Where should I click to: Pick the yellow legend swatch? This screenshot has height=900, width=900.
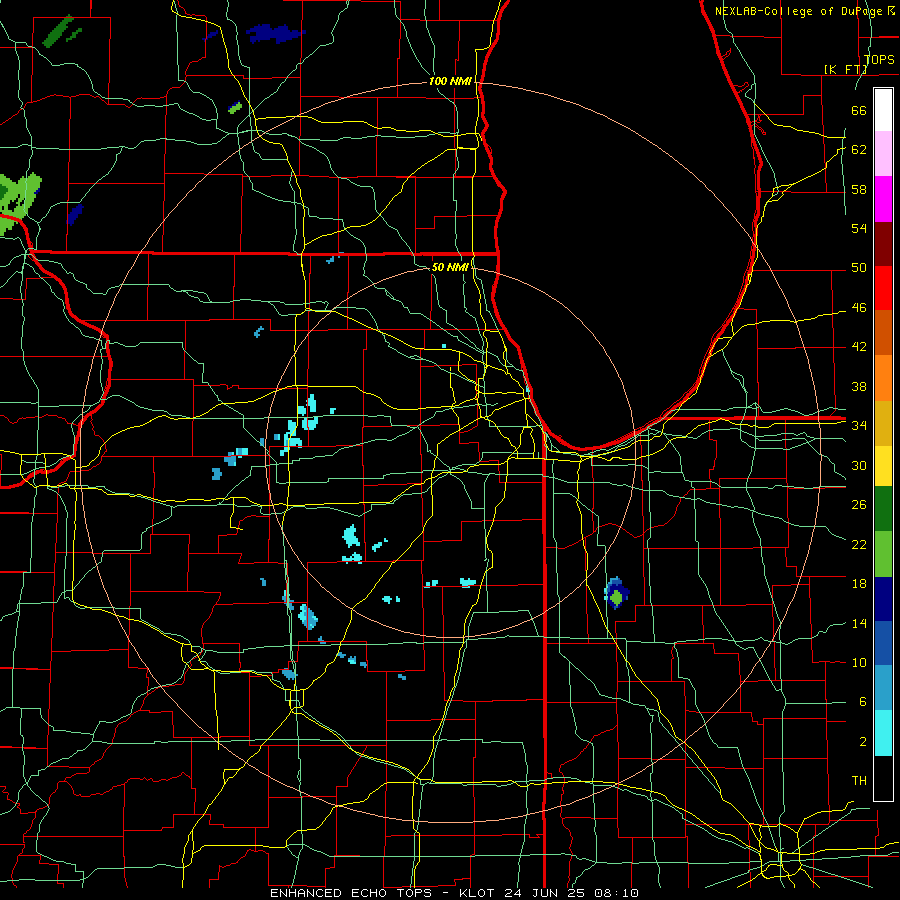(883, 465)
